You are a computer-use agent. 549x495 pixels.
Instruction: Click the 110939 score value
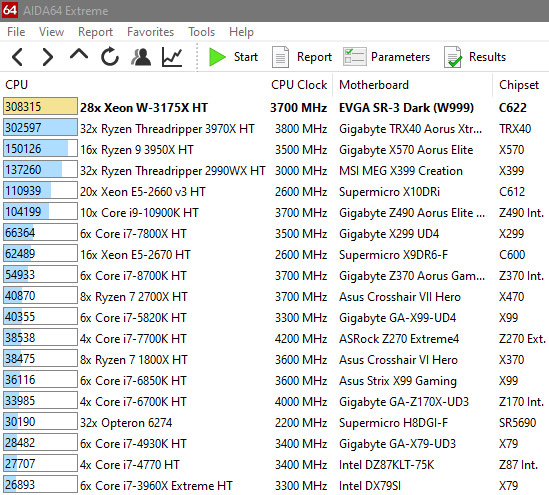[x=23, y=190]
